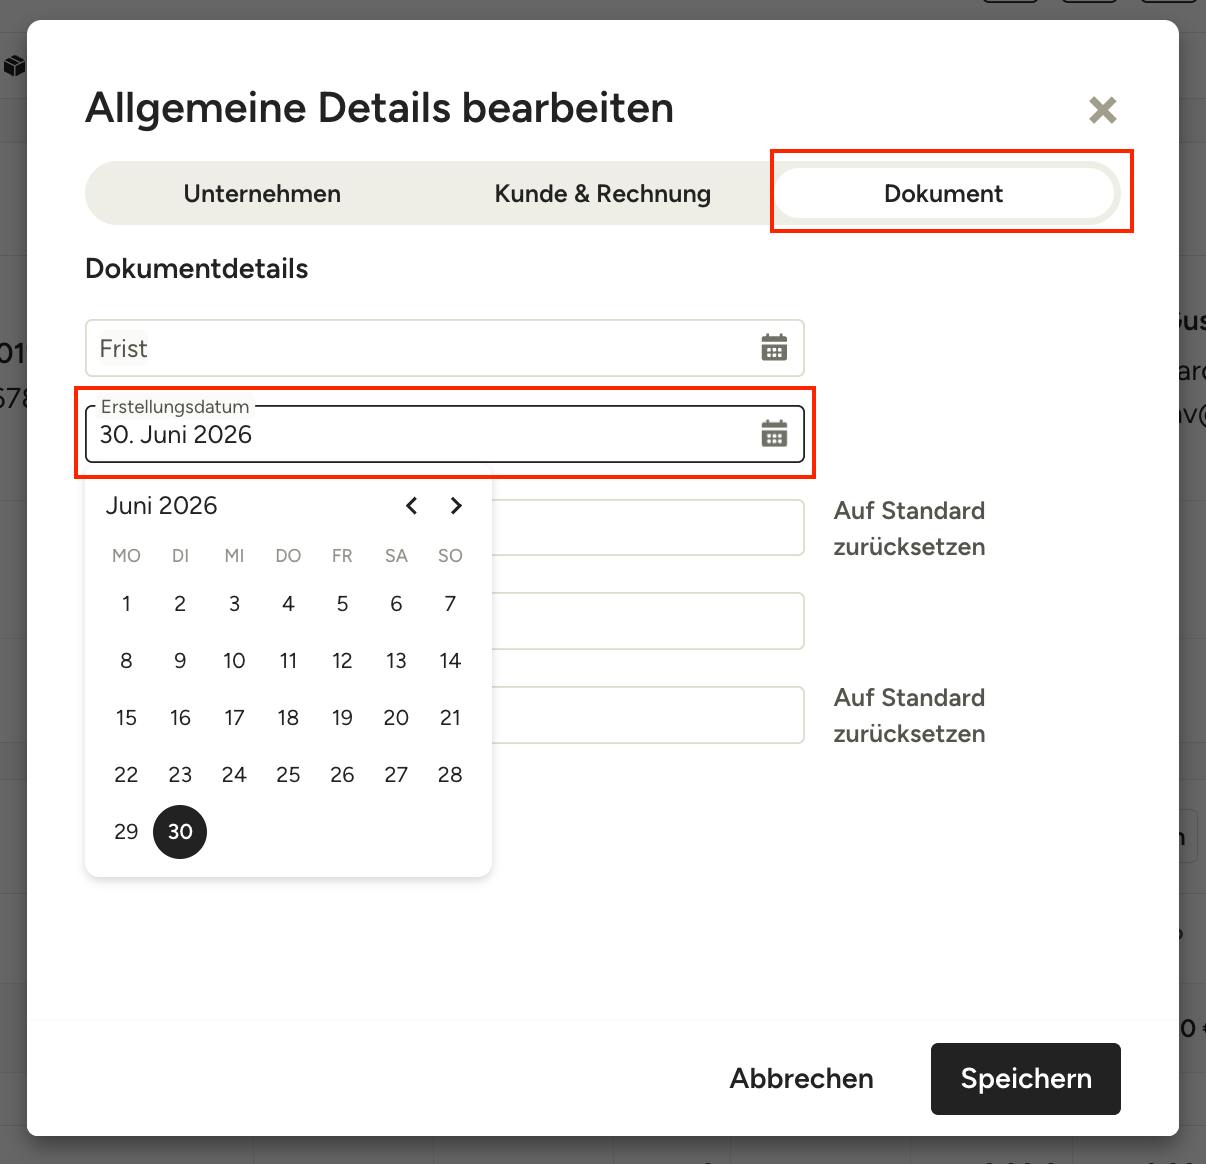1206x1164 pixels.
Task: Close the dialog with the X icon
Action: click(1102, 110)
